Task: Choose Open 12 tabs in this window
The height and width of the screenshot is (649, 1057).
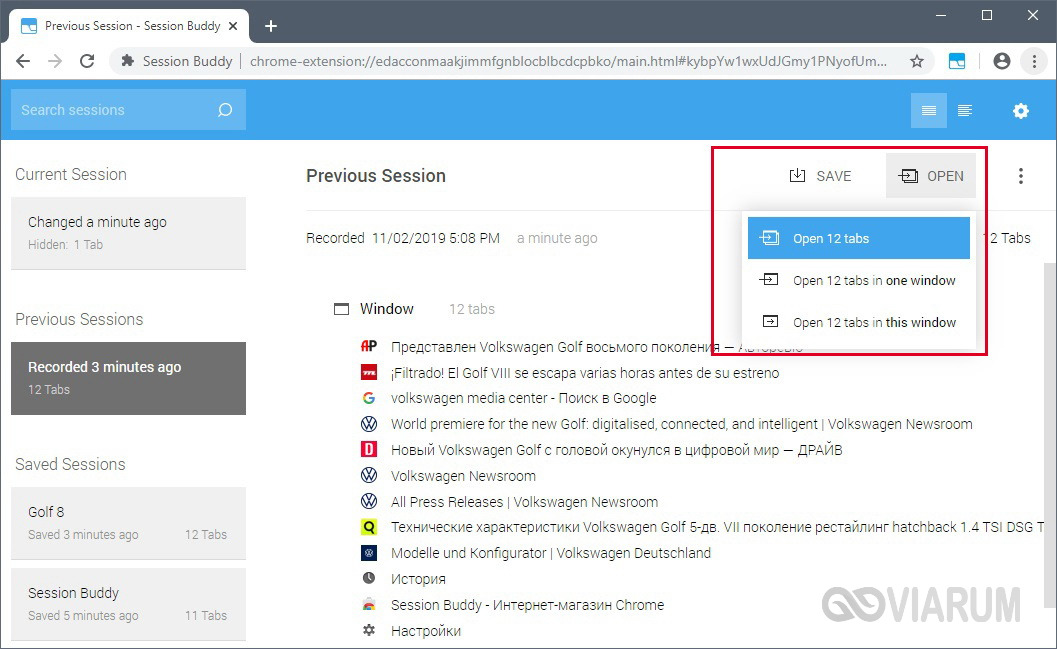Action: click(858, 322)
